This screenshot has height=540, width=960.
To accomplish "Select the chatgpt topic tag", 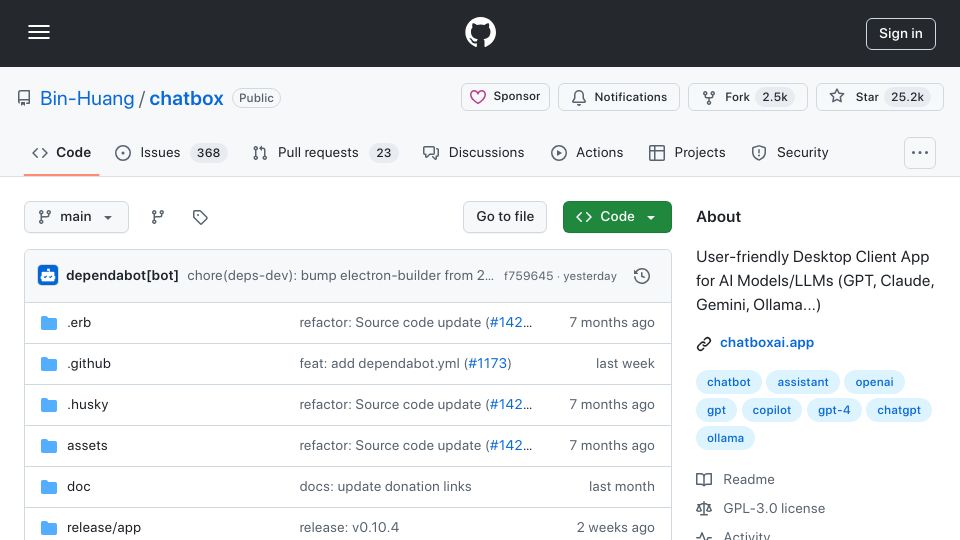I will tap(899, 410).
